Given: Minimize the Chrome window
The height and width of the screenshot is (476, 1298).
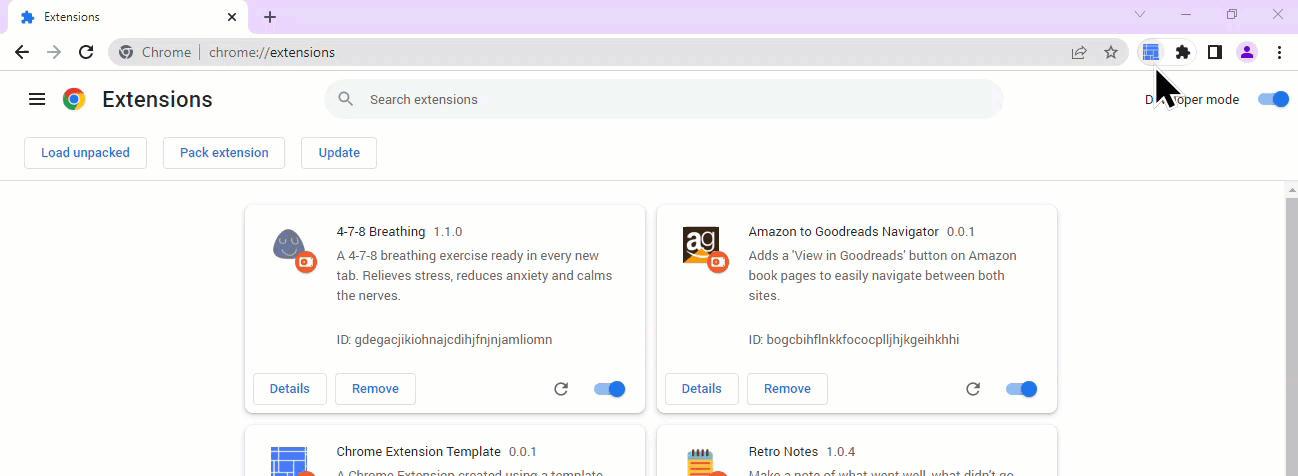Looking at the screenshot, I should click(x=1185, y=14).
